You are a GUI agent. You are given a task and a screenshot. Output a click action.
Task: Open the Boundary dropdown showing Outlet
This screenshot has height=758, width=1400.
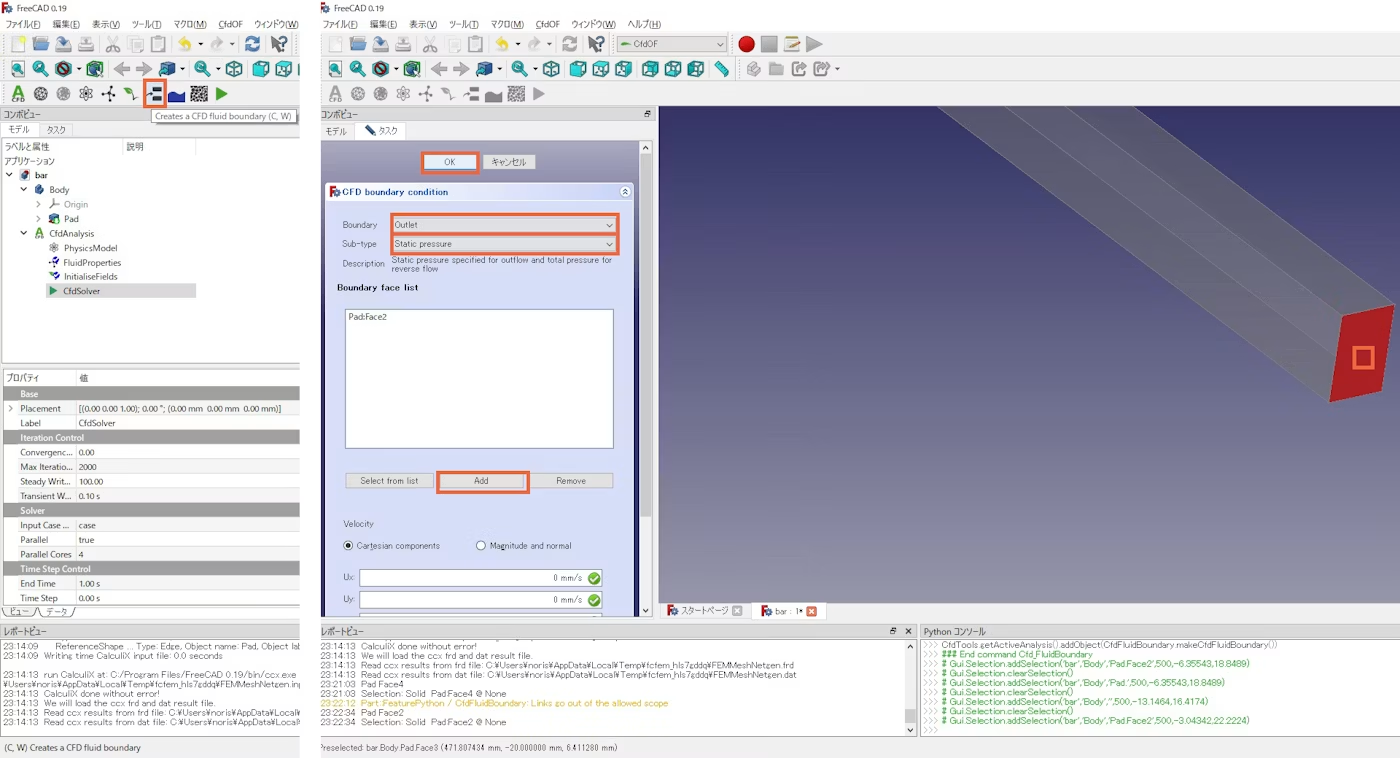coord(504,225)
